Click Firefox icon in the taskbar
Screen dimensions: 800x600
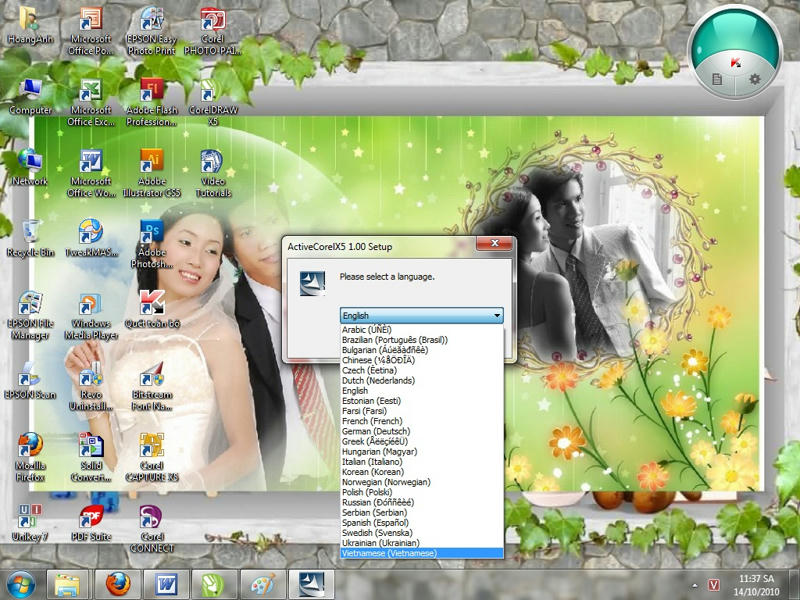click(118, 583)
